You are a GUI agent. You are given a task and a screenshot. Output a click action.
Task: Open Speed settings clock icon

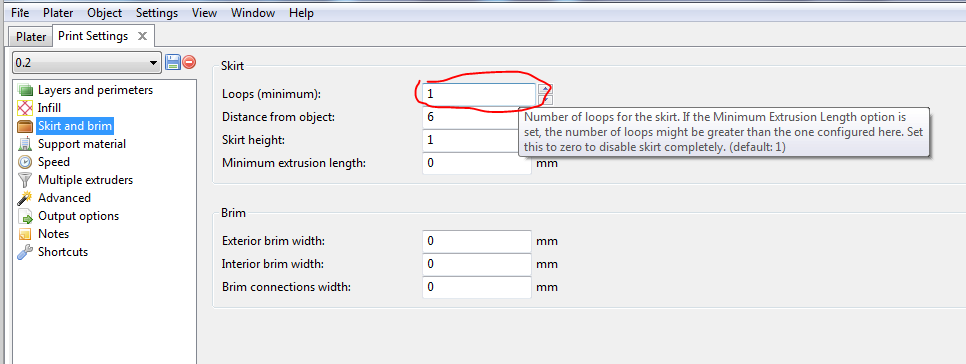coord(25,162)
